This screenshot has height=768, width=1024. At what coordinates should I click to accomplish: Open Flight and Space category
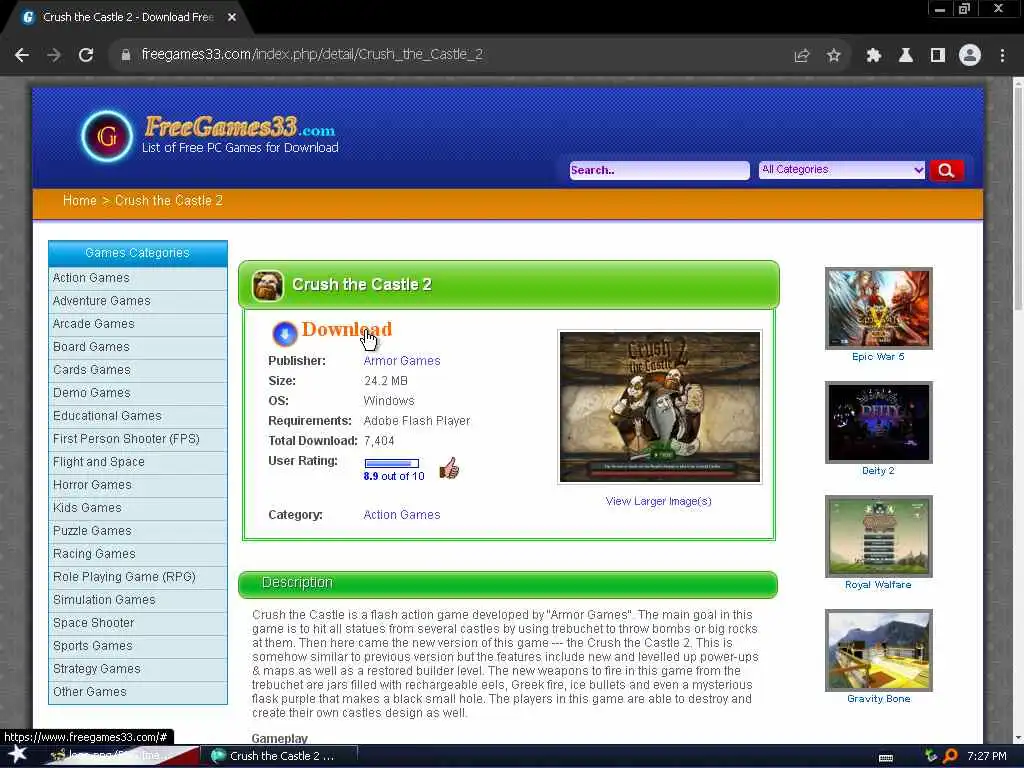click(x=138, y=462)
